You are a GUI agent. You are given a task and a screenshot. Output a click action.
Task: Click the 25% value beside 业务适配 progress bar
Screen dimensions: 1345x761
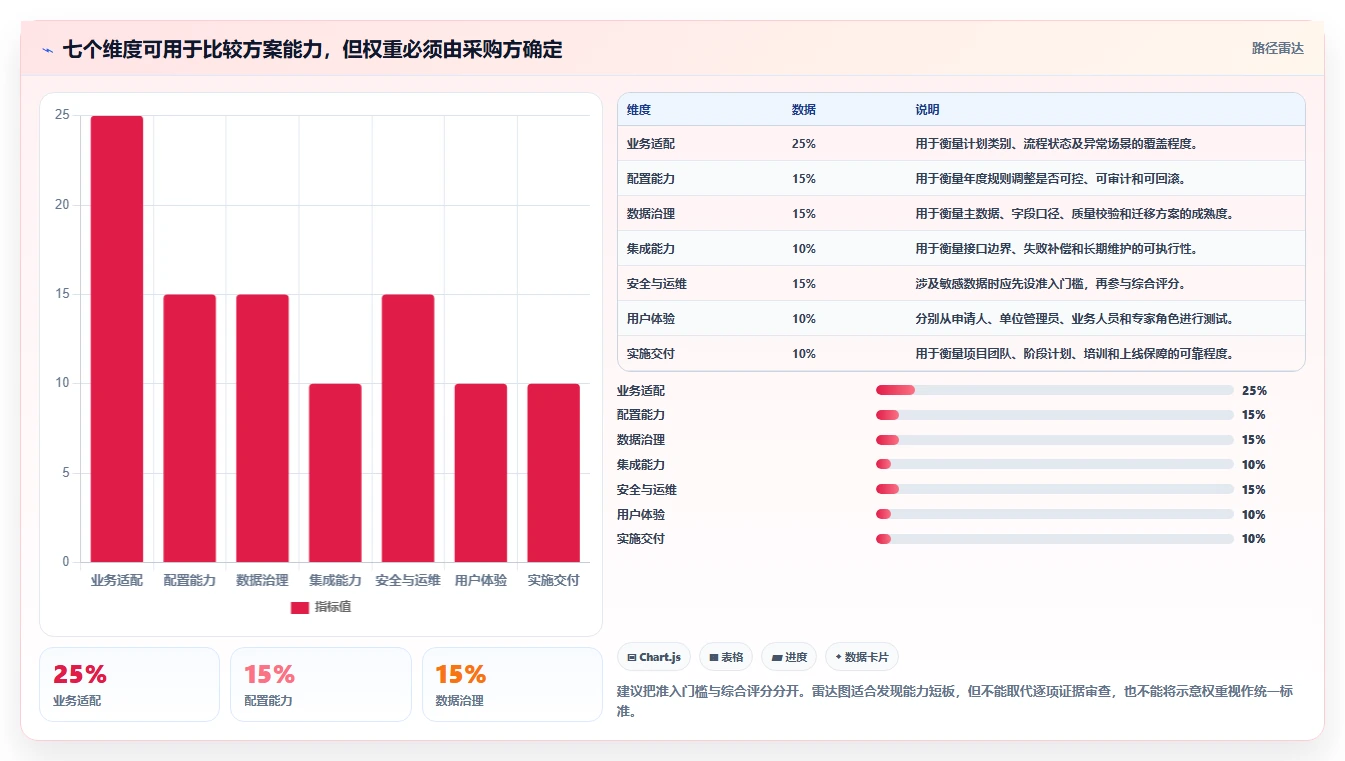[1254, 391]
